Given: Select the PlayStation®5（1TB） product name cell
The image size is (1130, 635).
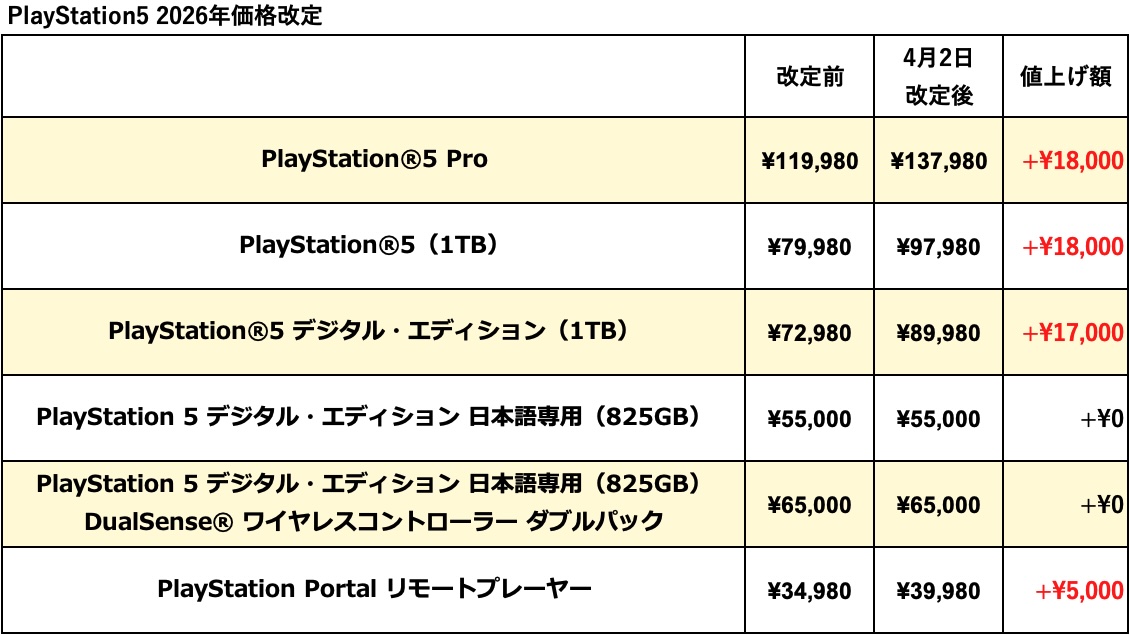Looking at the screenshot, I should pos(374,245).
